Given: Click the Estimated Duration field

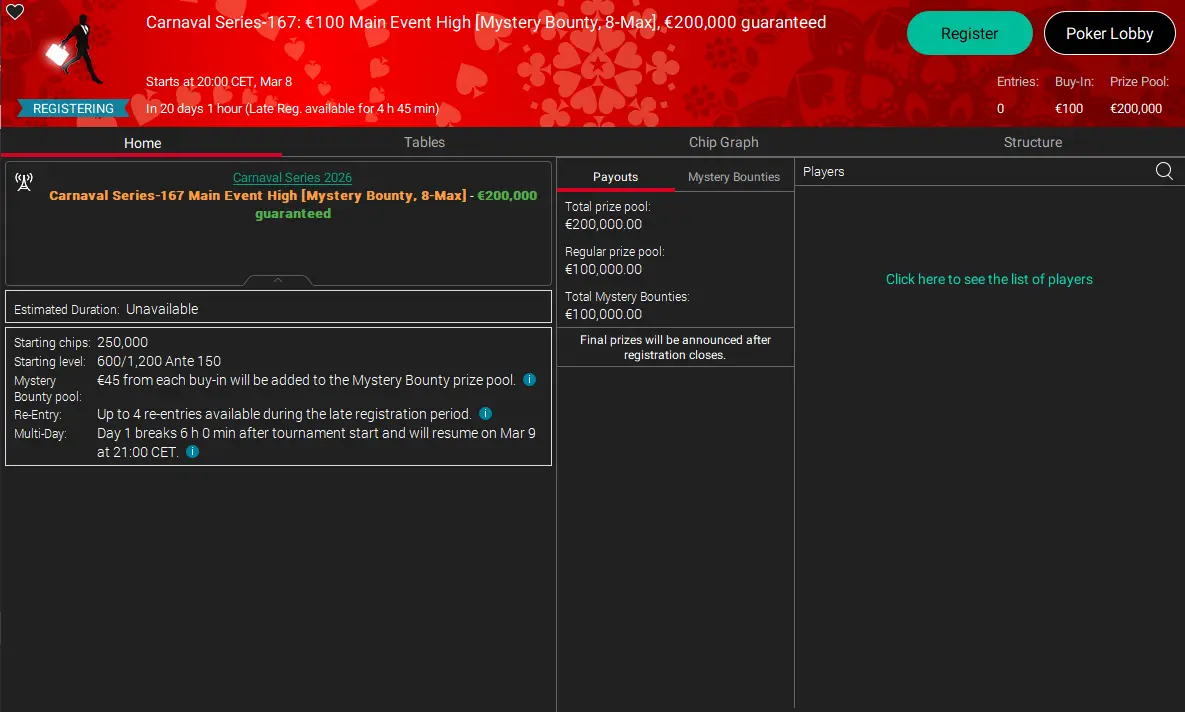Looking at the screenshot, I should click(278, 309).
